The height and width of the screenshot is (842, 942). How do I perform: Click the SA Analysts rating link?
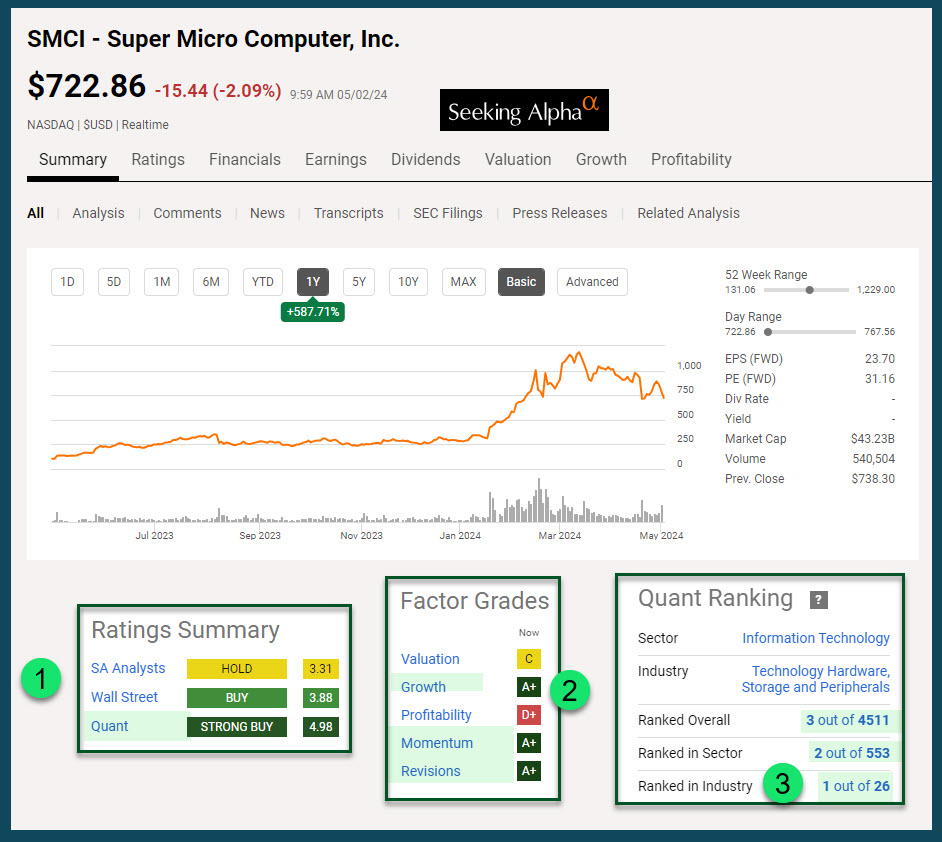pos(128,668)
